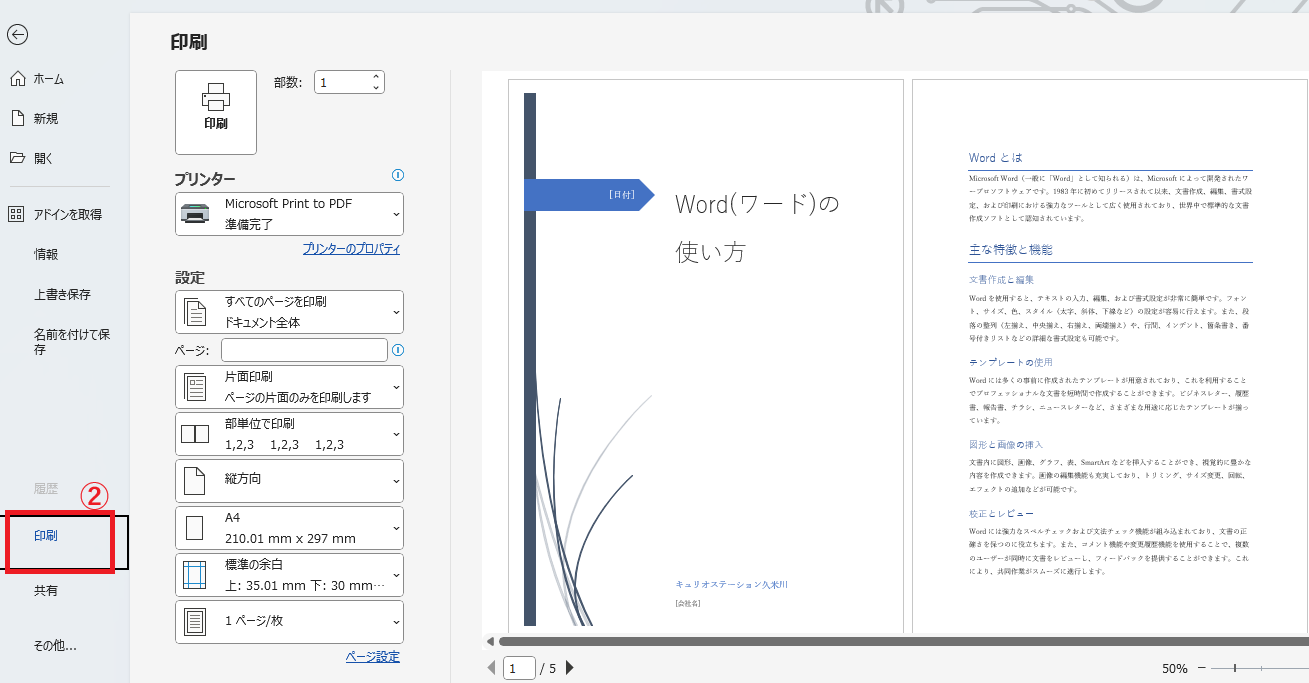Open the Microsoft Print to PDF printer dropdown
Screen dimensions: 1309x683
289,214
